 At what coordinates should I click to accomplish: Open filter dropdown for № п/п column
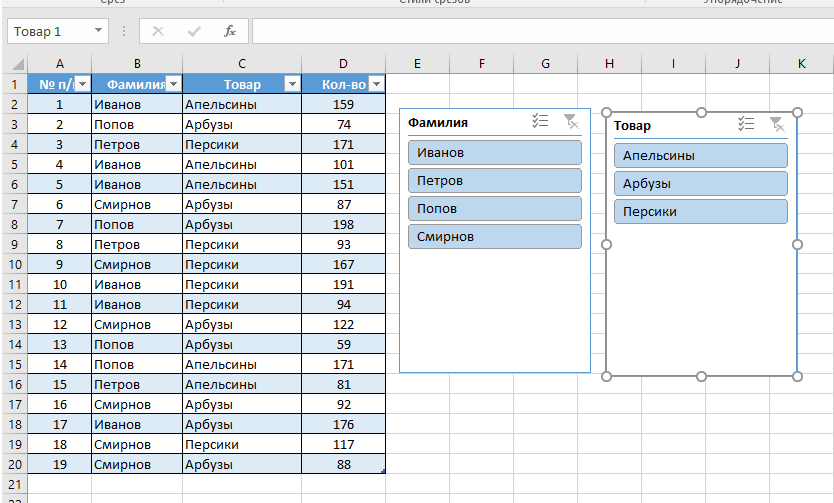[82, 84]
